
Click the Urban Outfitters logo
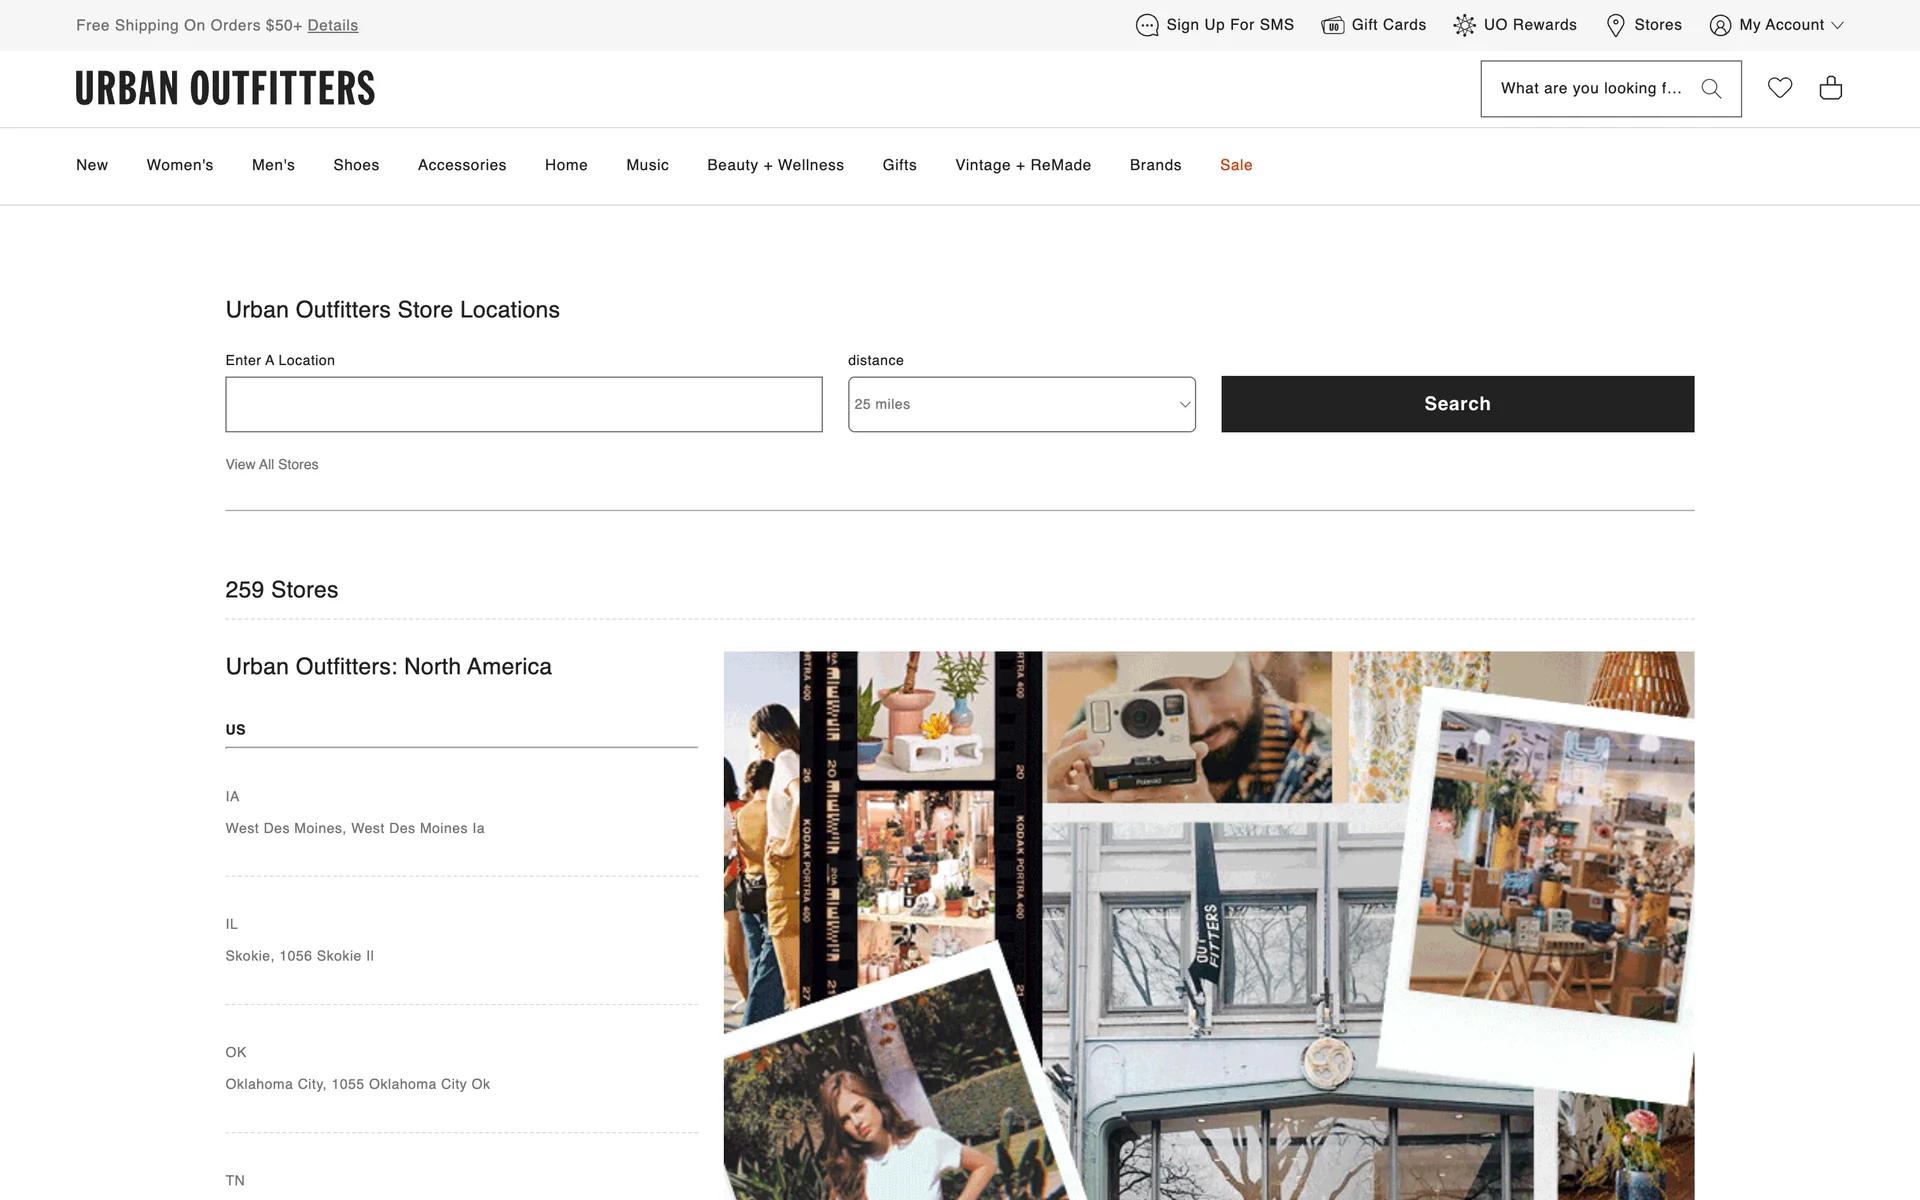click(x=225, y=88)
